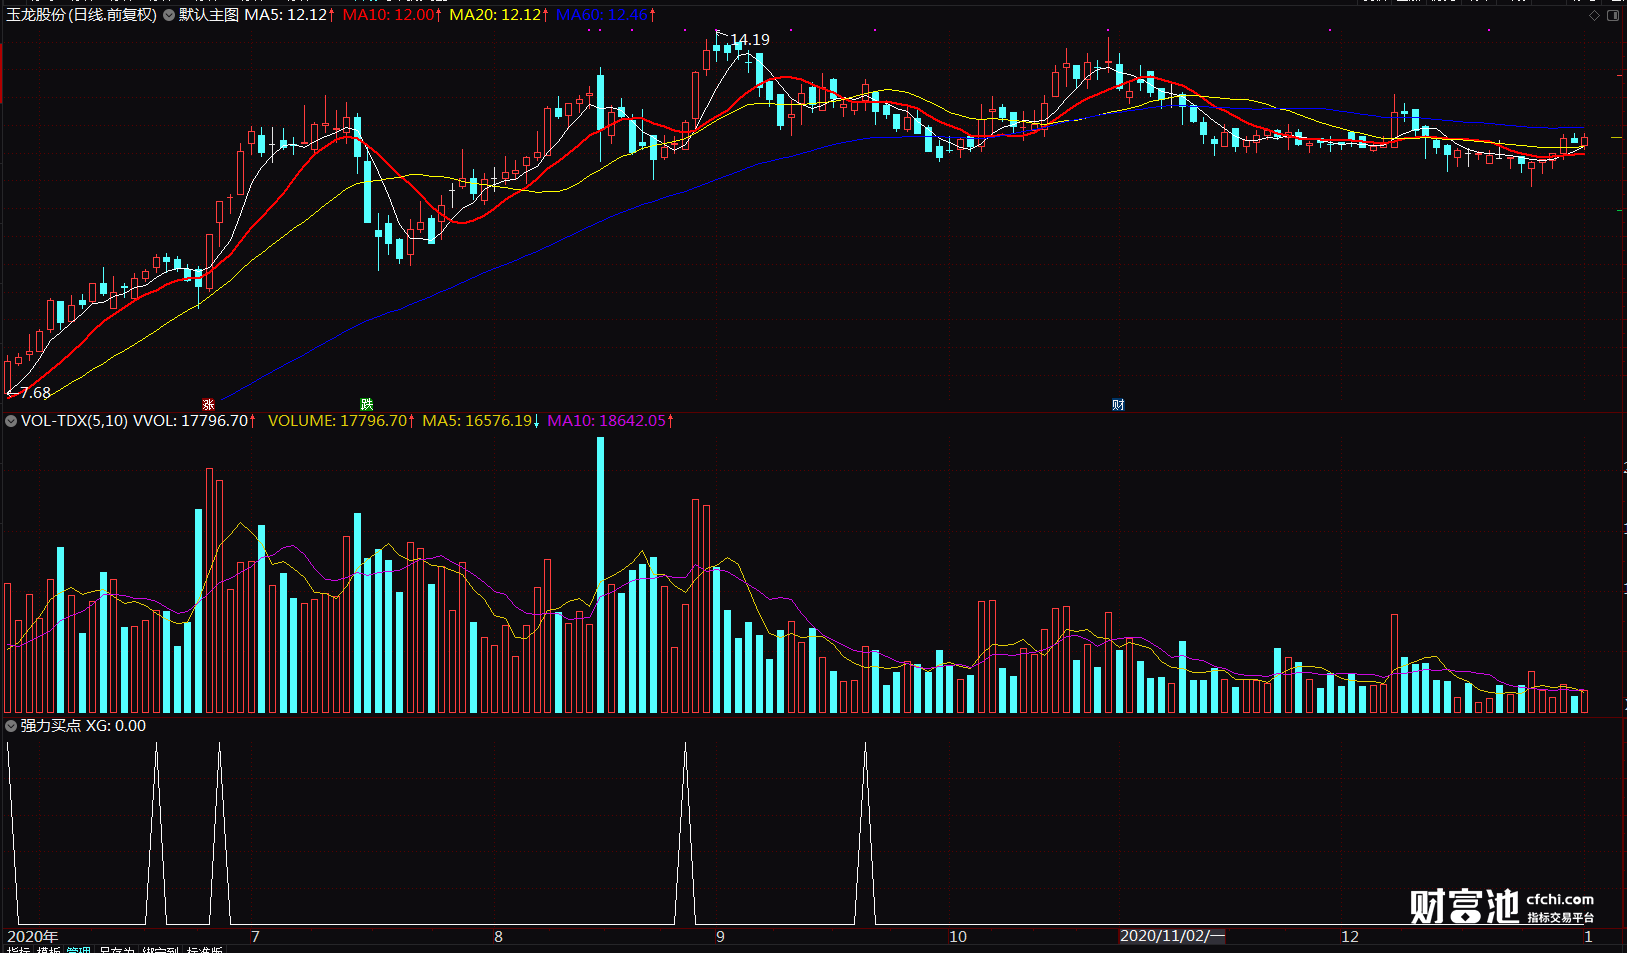The width and height of the screenshot is (1627, 953).
Task: Open settings icon beside 强力买点 indicator label
Action: tap(11, 726)
